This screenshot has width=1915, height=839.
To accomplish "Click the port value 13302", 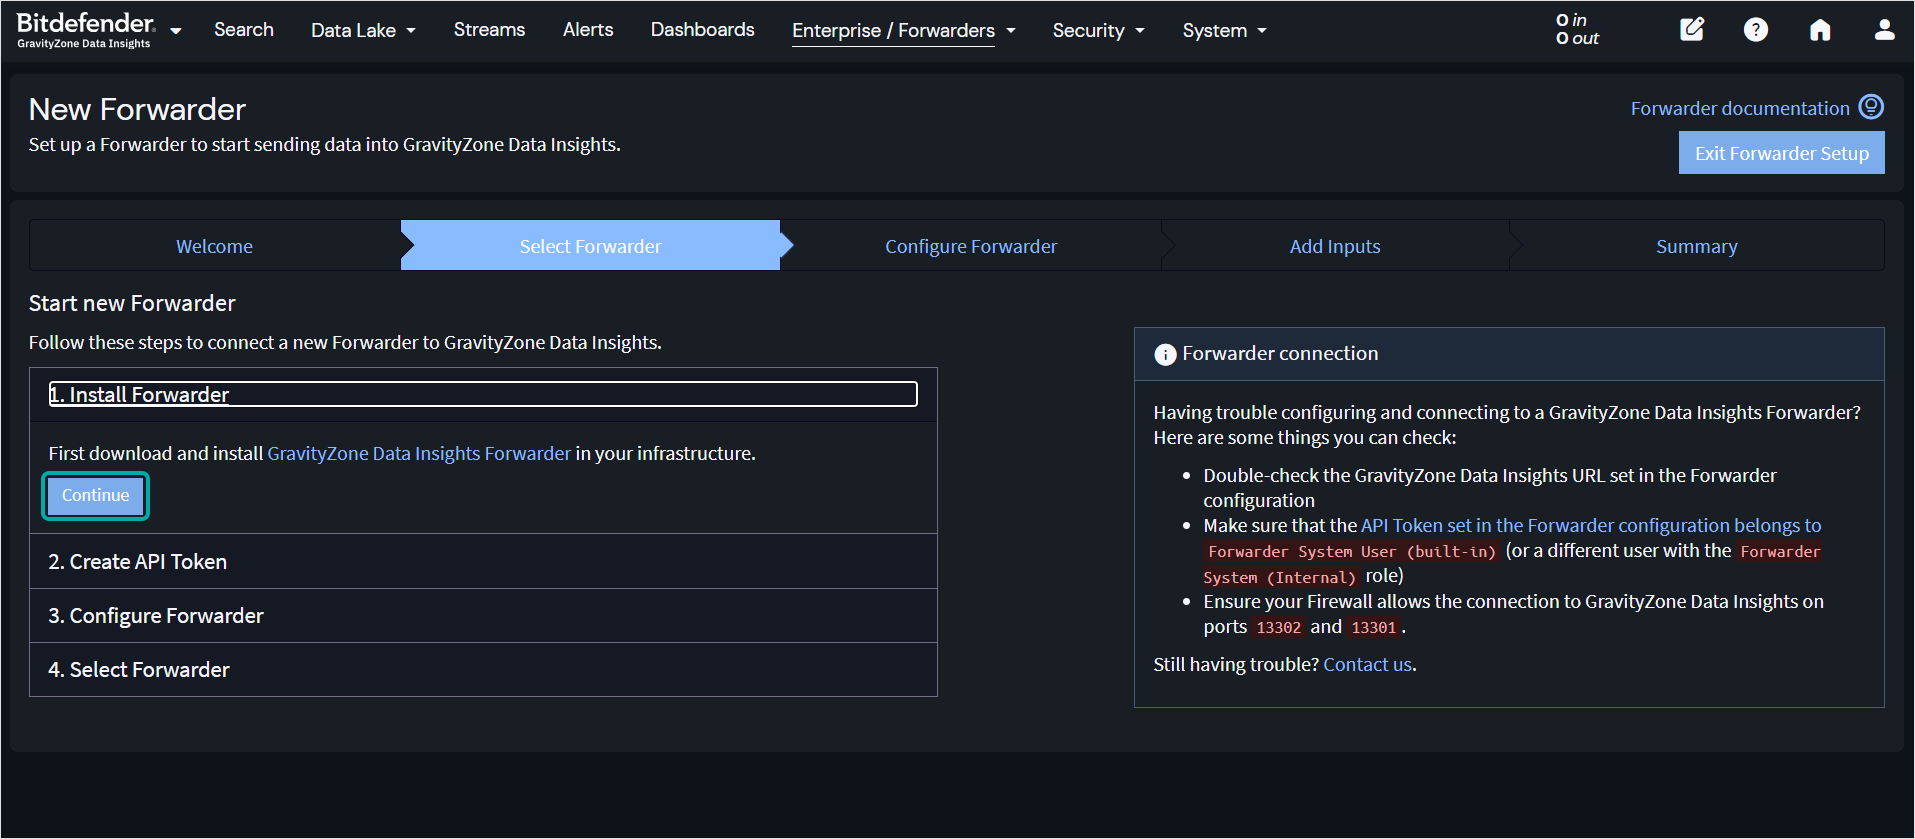I will [1279, 627].
